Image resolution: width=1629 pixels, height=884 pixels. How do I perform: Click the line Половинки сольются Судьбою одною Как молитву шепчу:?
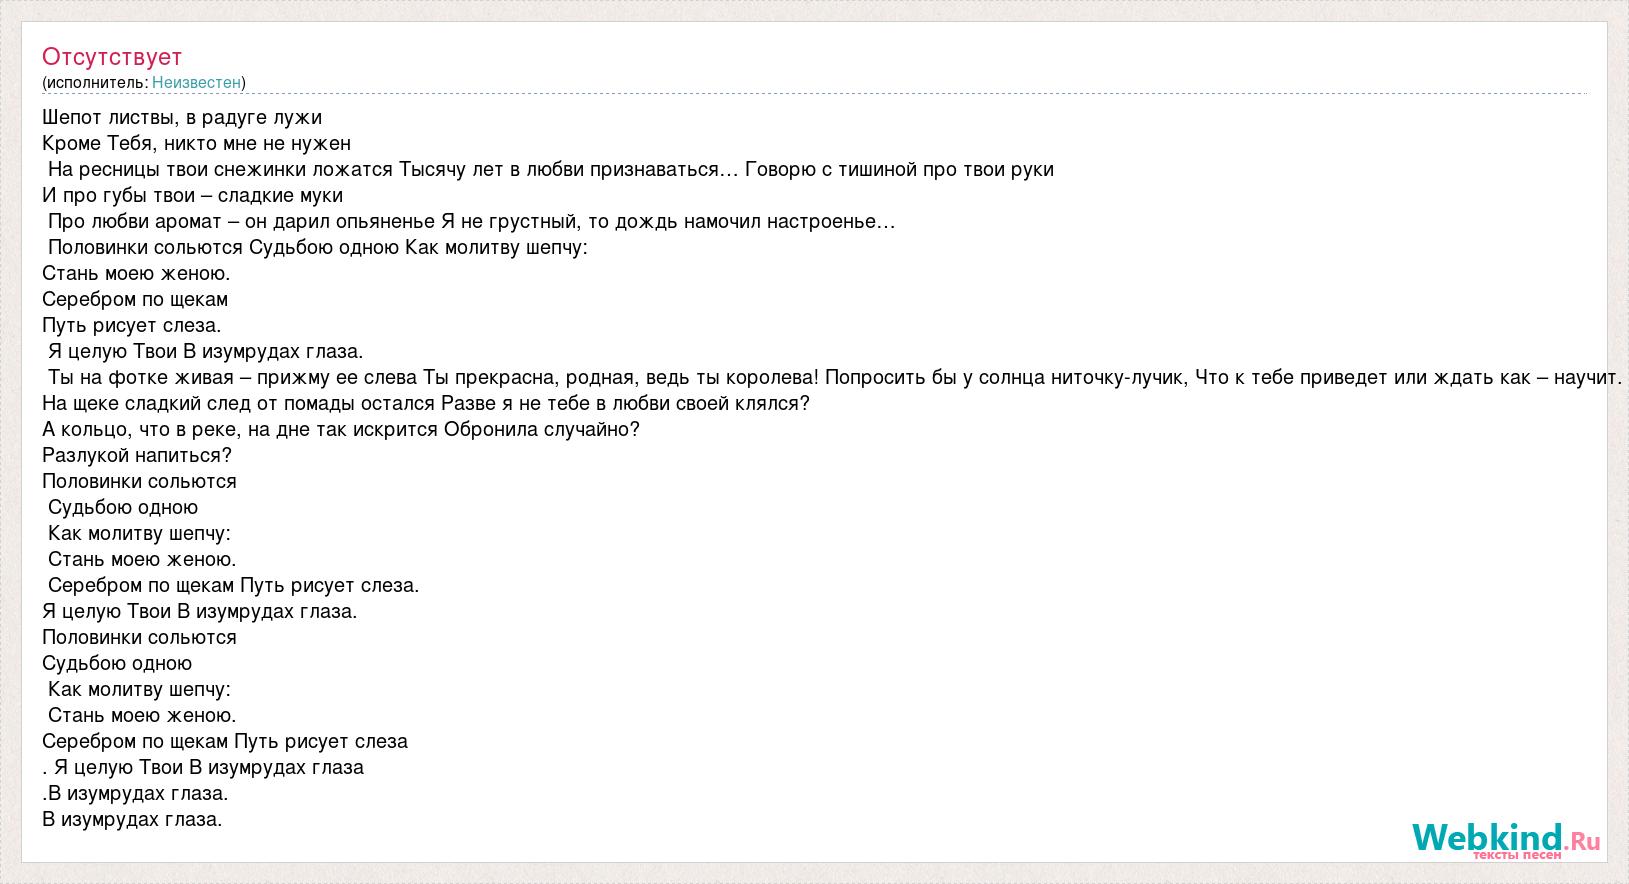(x=318, y=248)
